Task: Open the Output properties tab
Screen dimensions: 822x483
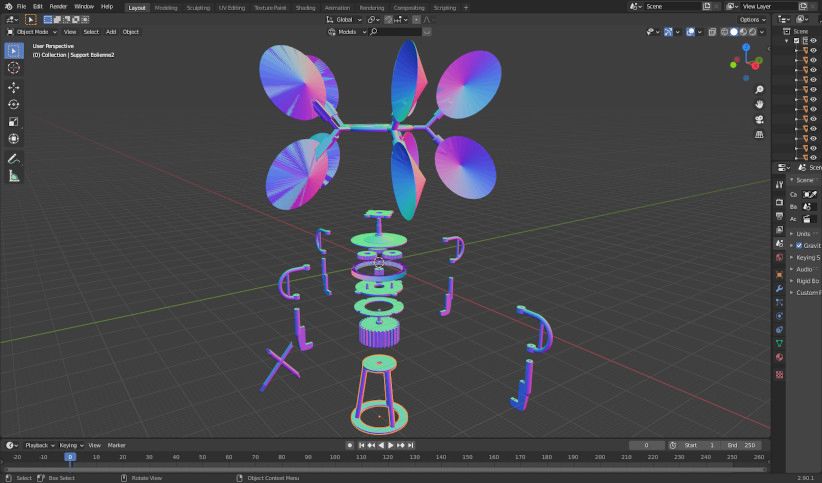Action: pyautogui.click(x=780, y=216)
